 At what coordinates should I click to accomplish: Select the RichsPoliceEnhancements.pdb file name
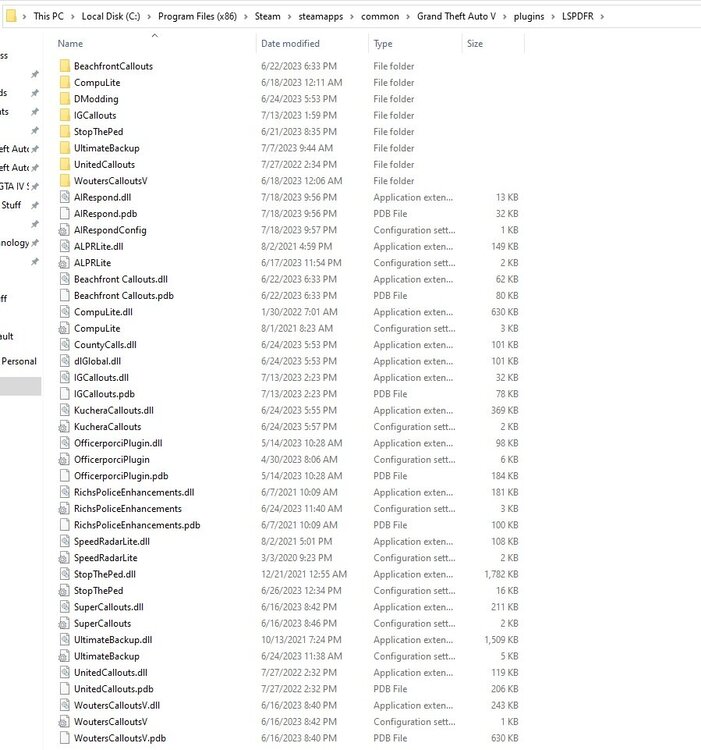(x=137, y=525)
